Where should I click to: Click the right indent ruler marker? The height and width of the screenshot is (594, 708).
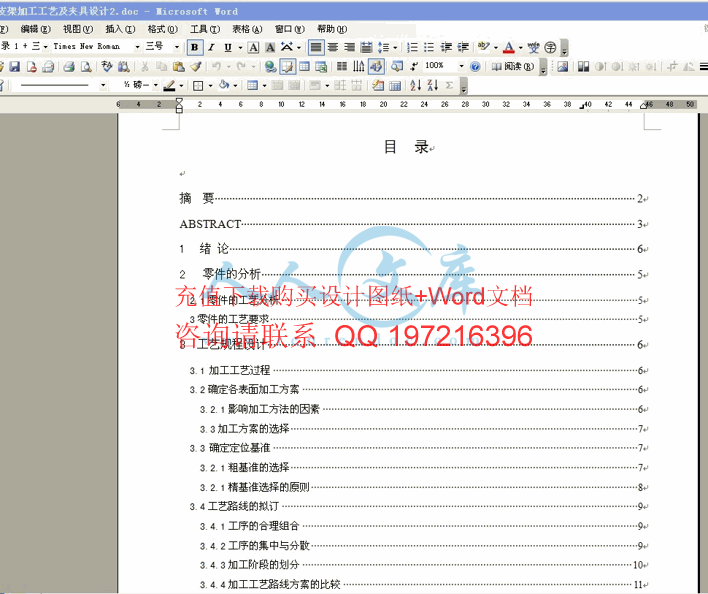point(644,106)
